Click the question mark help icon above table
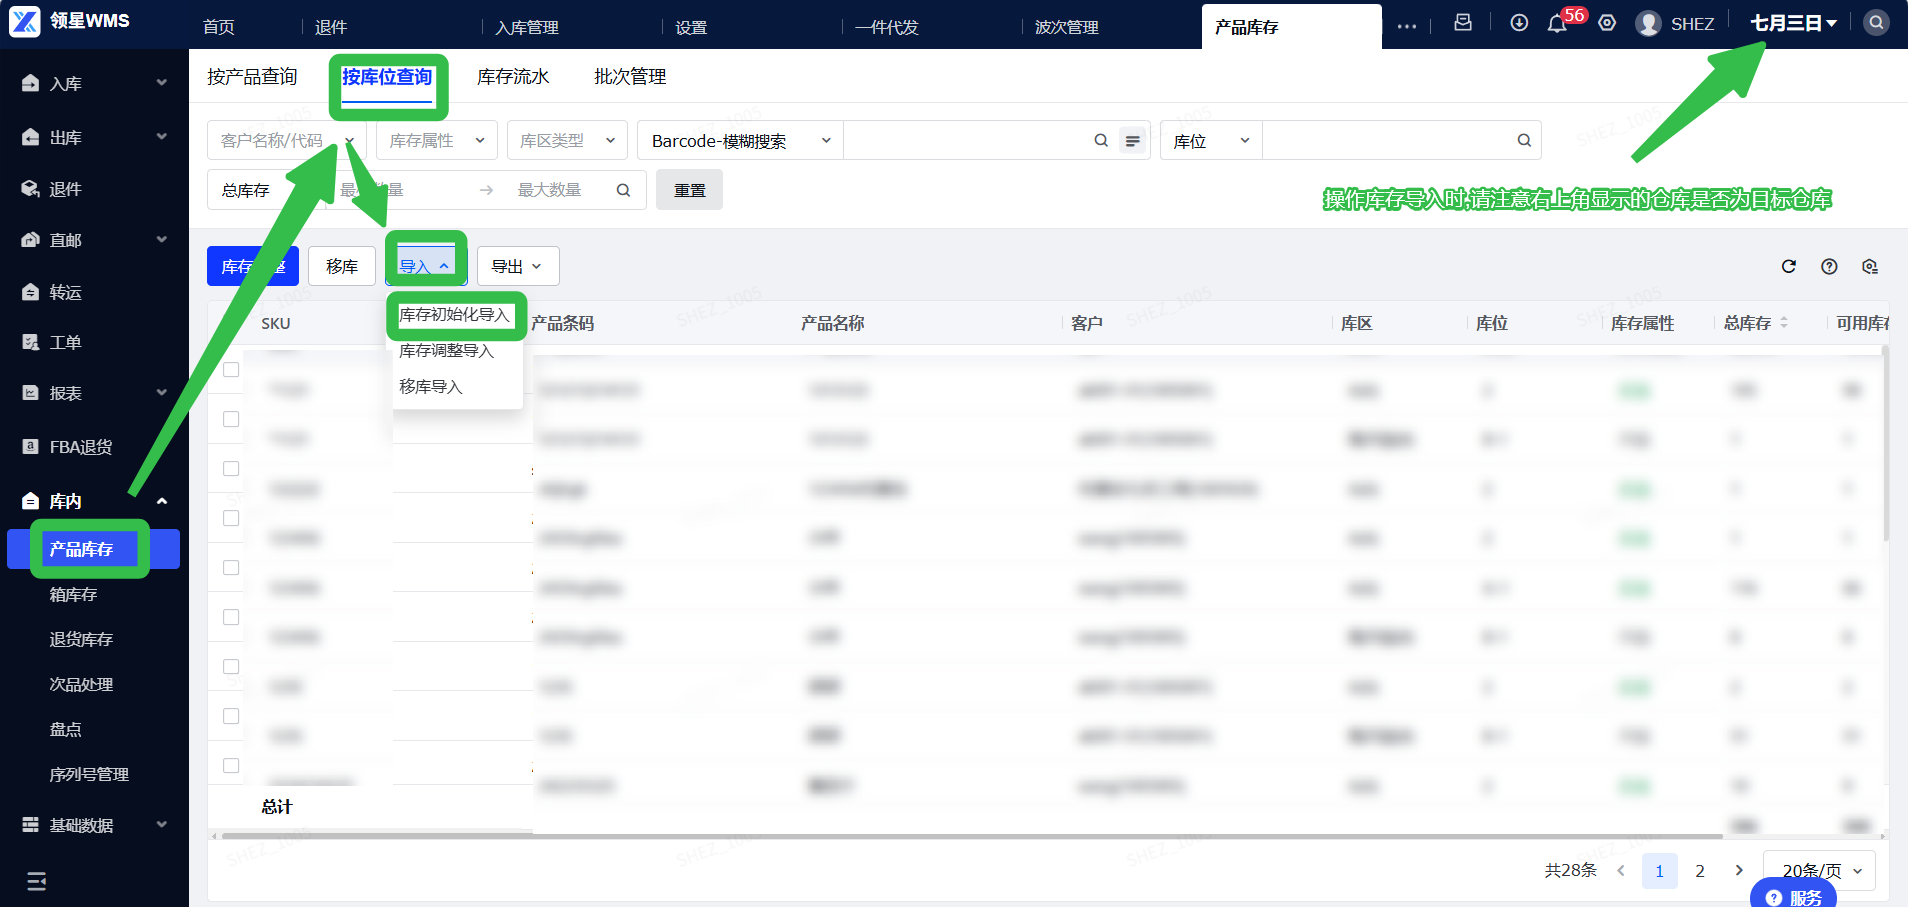1908x907 pixels. pyautogui.click(x=1829, y=266)
